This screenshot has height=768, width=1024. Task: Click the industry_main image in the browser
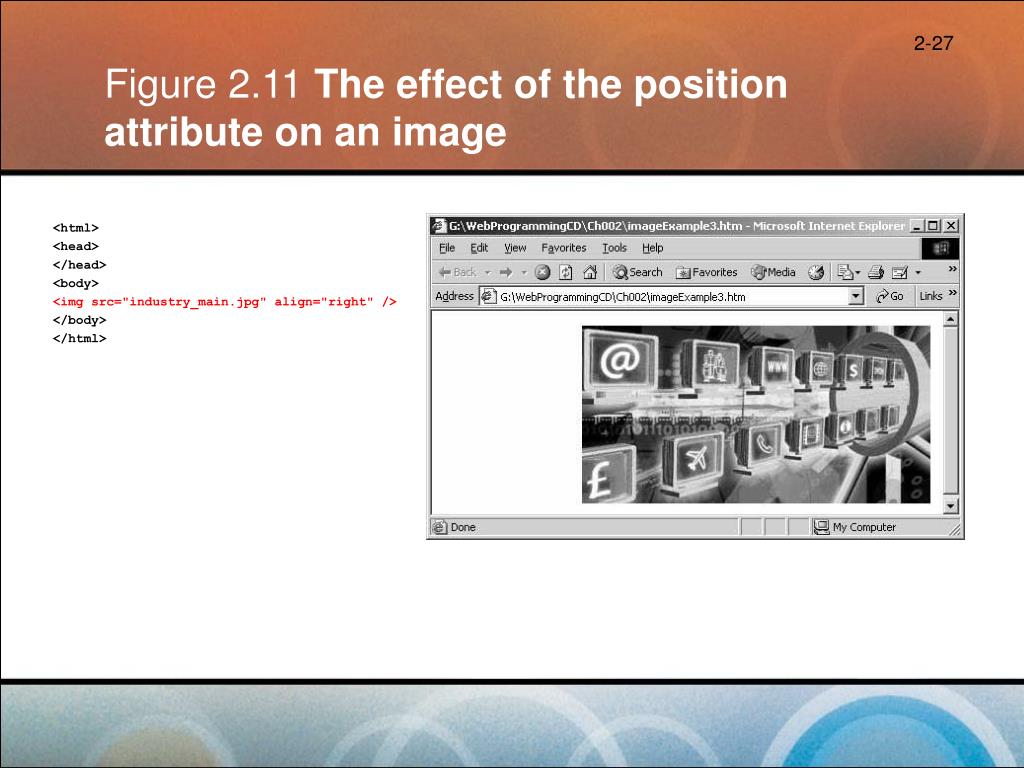click(756, 415)
